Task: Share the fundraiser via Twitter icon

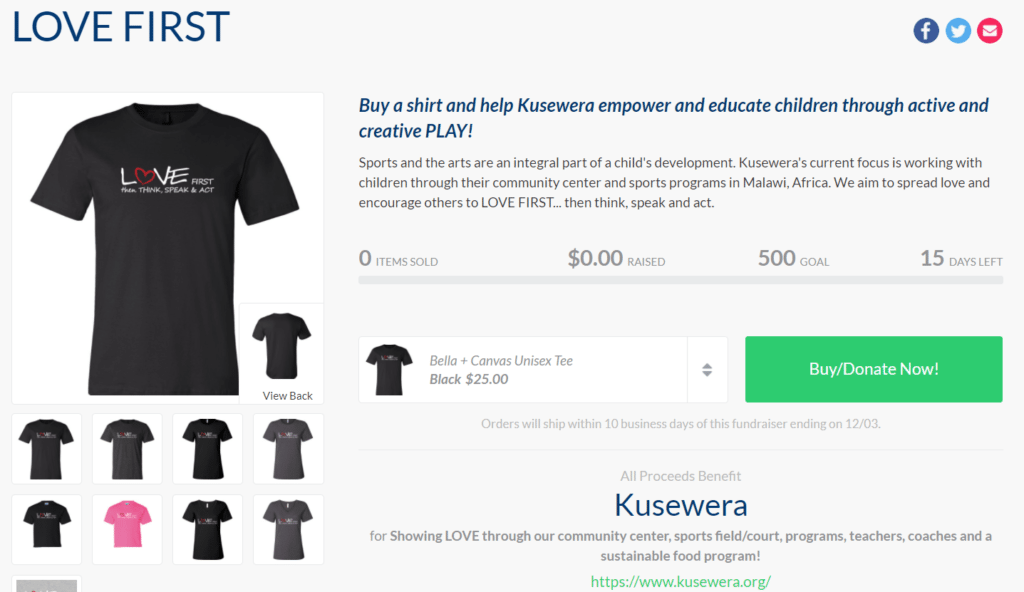Action: point(958,31)
